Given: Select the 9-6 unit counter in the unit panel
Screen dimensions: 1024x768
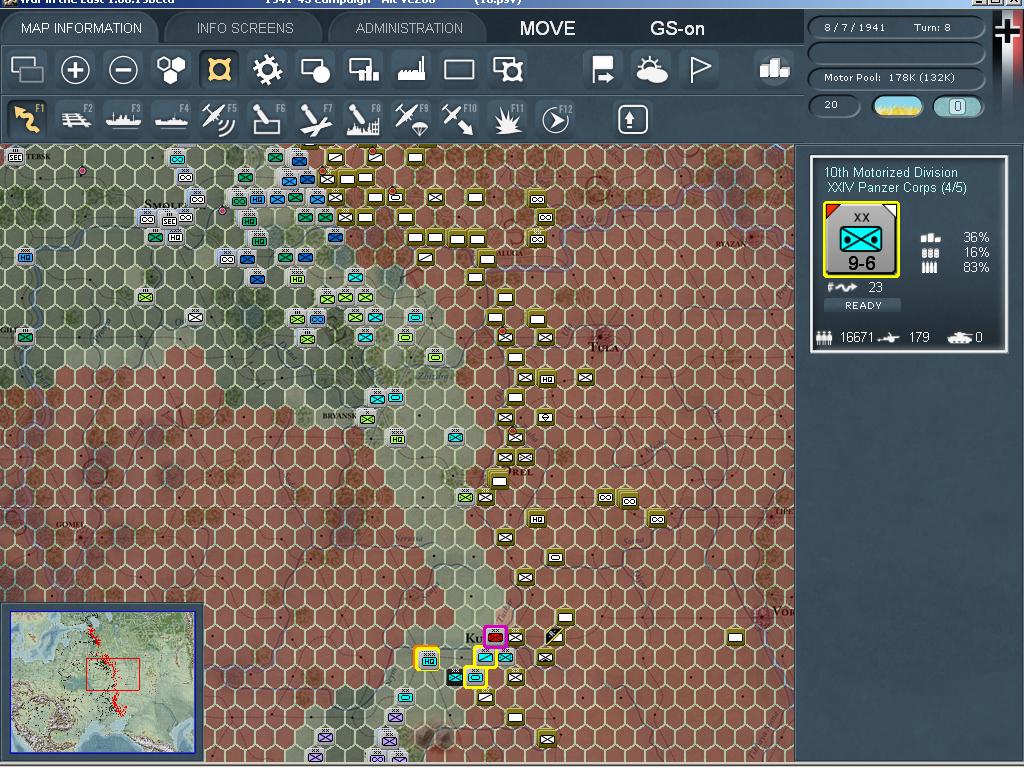Looking at the screenshot, I should pos(861,239).
